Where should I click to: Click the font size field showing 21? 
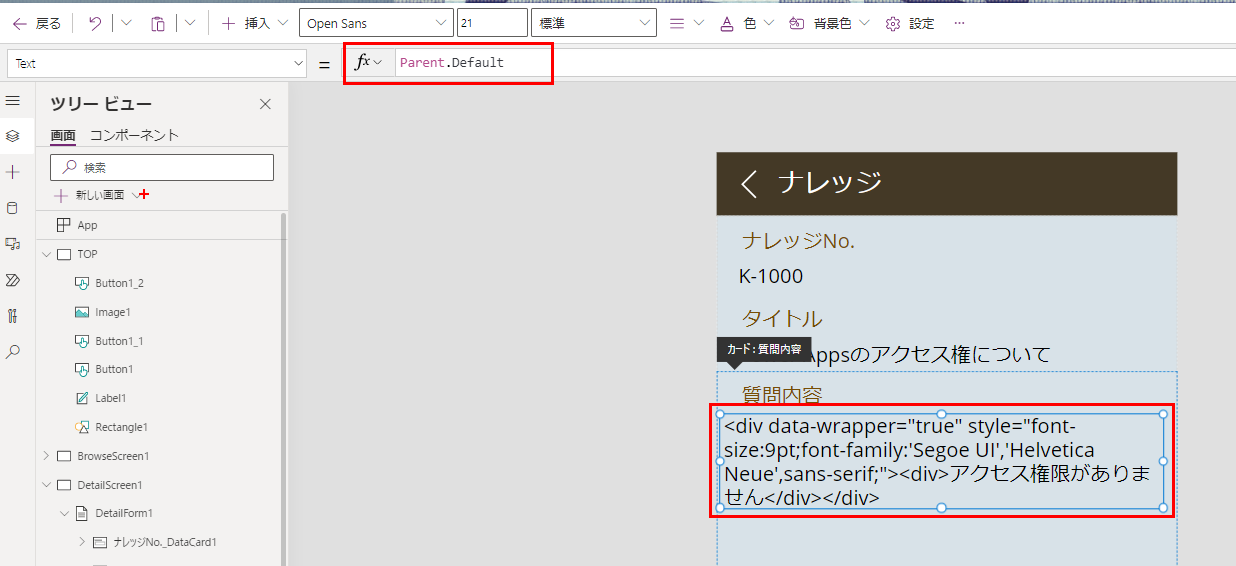coord(492,23)
